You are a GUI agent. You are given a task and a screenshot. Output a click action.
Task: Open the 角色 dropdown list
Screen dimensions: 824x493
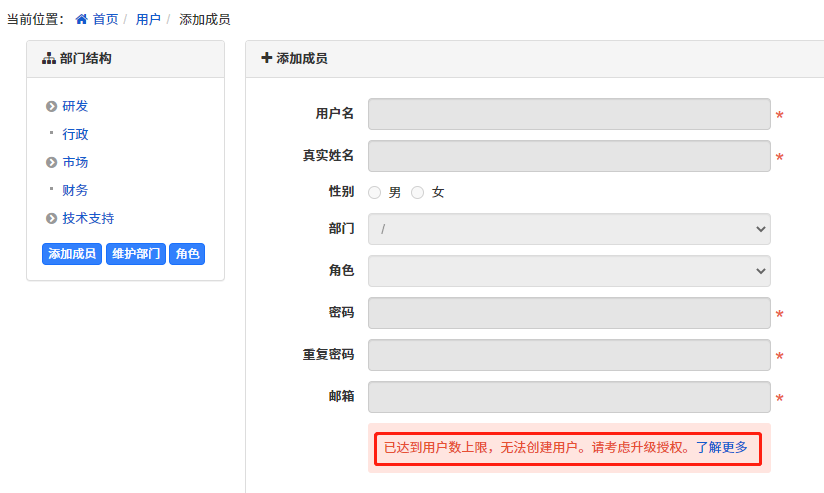pyautogui.click(x=569, y=271)
